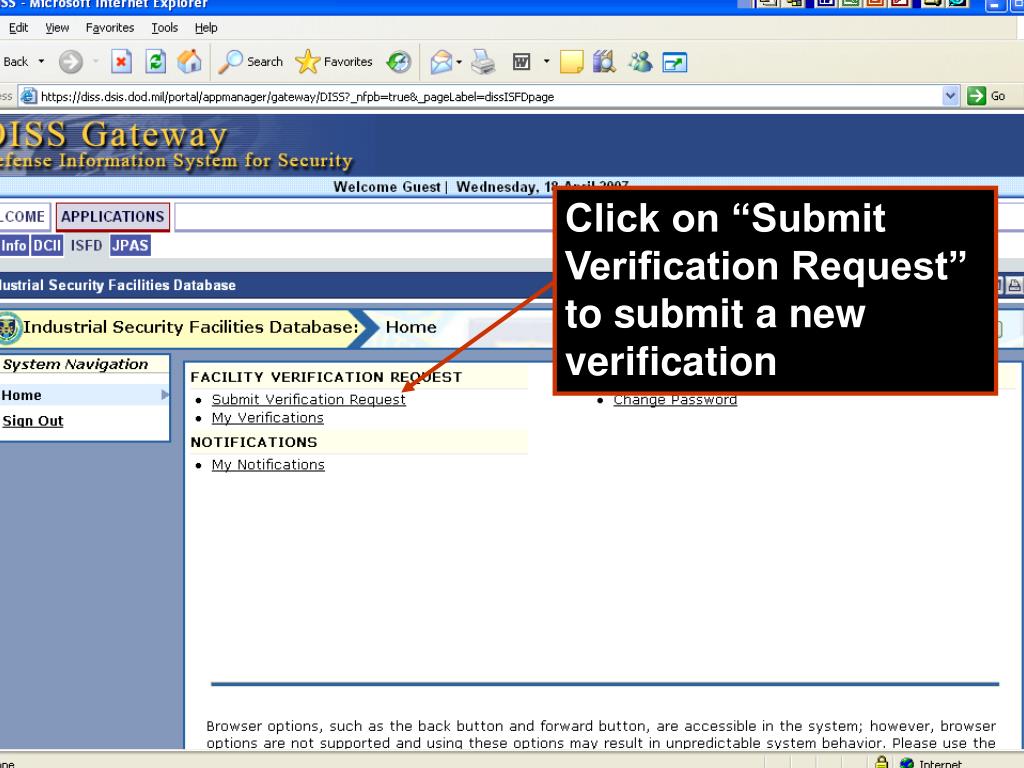1024x768 pixels.
Task: Switch to the Info sub-tab
Action: click(x=14, y=246)
